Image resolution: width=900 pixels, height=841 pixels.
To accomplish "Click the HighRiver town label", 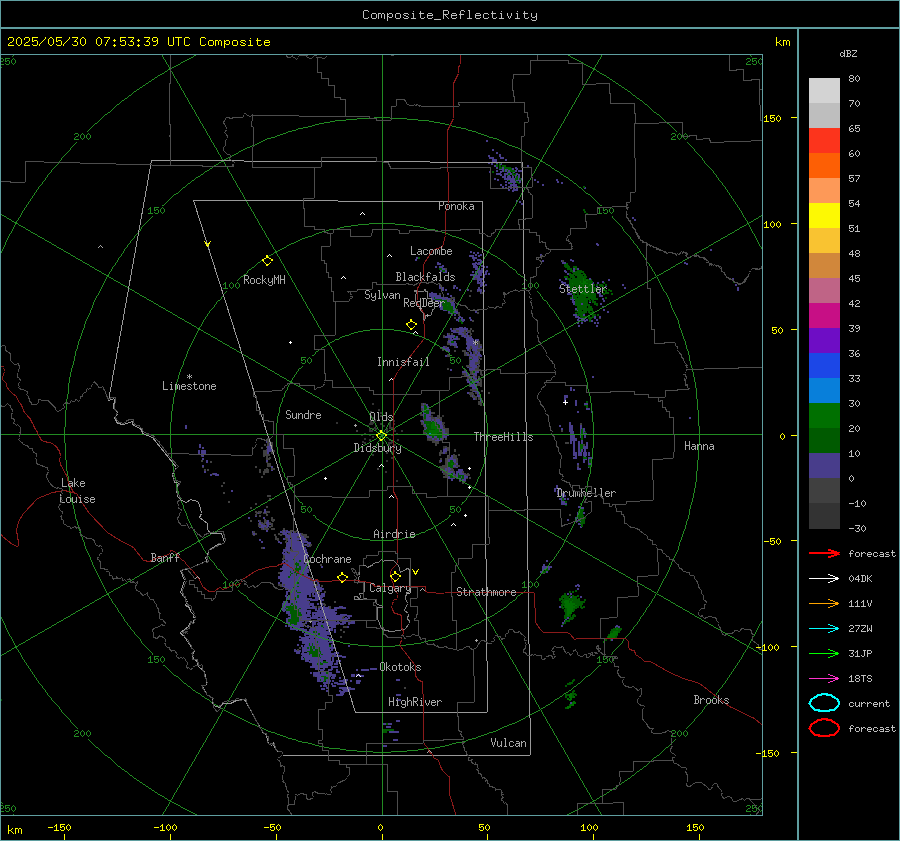I will click(415, 702).
